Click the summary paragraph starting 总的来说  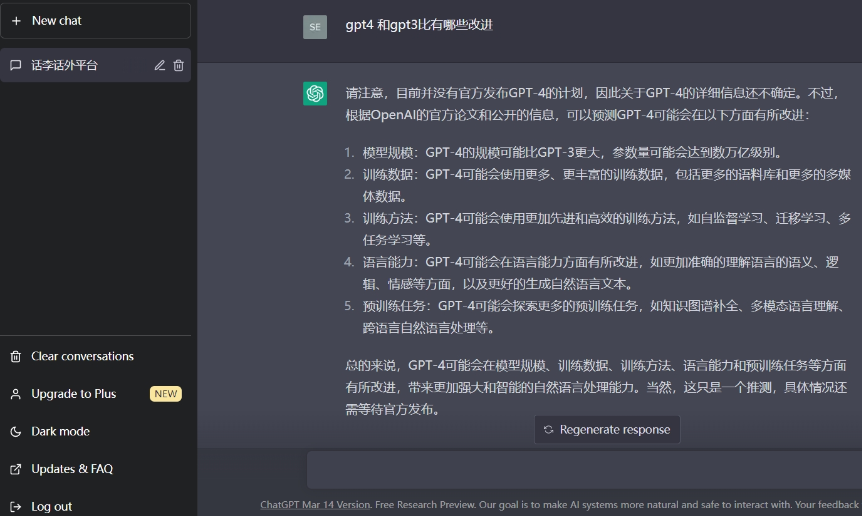[596, 388]
